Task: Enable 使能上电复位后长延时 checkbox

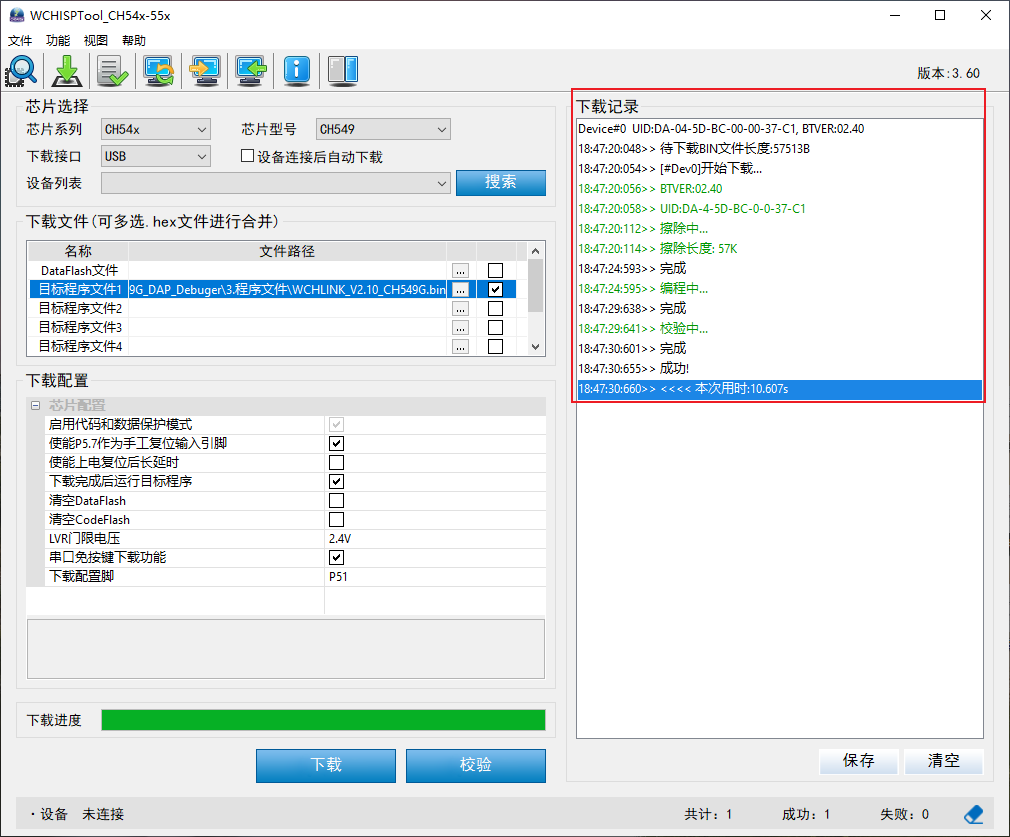Action: (336, 463)
